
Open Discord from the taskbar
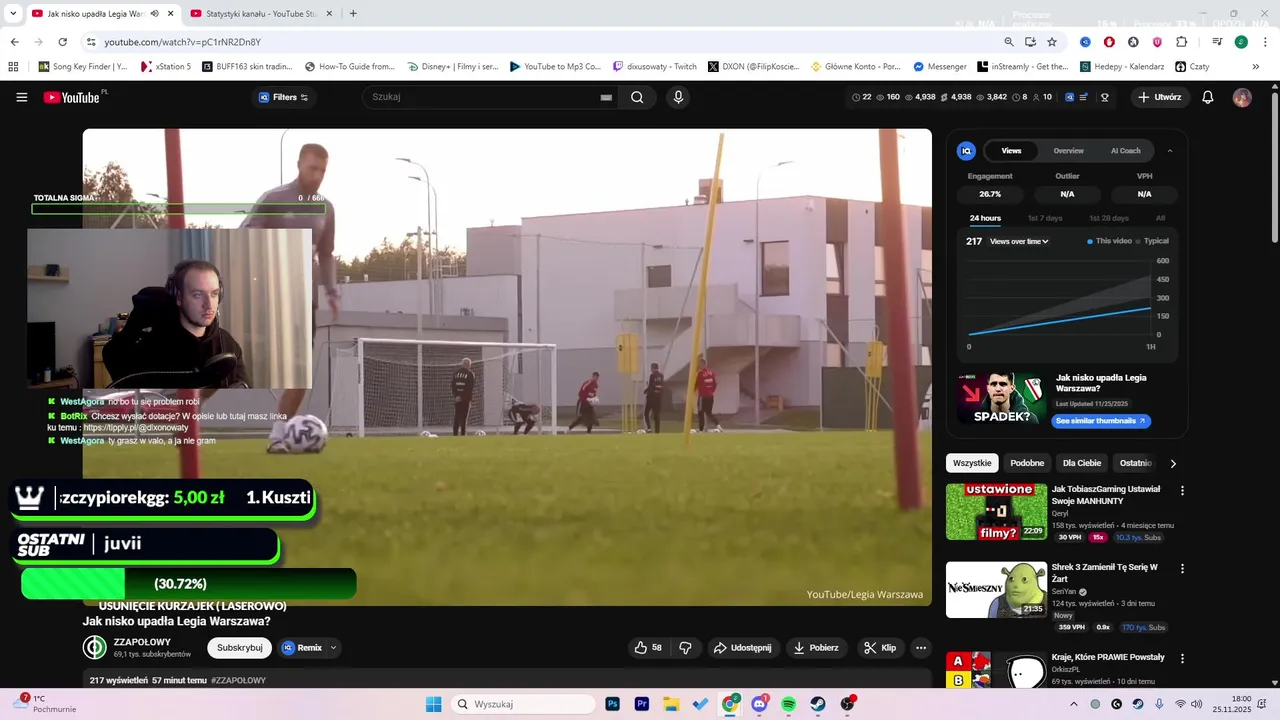(759, 704)
